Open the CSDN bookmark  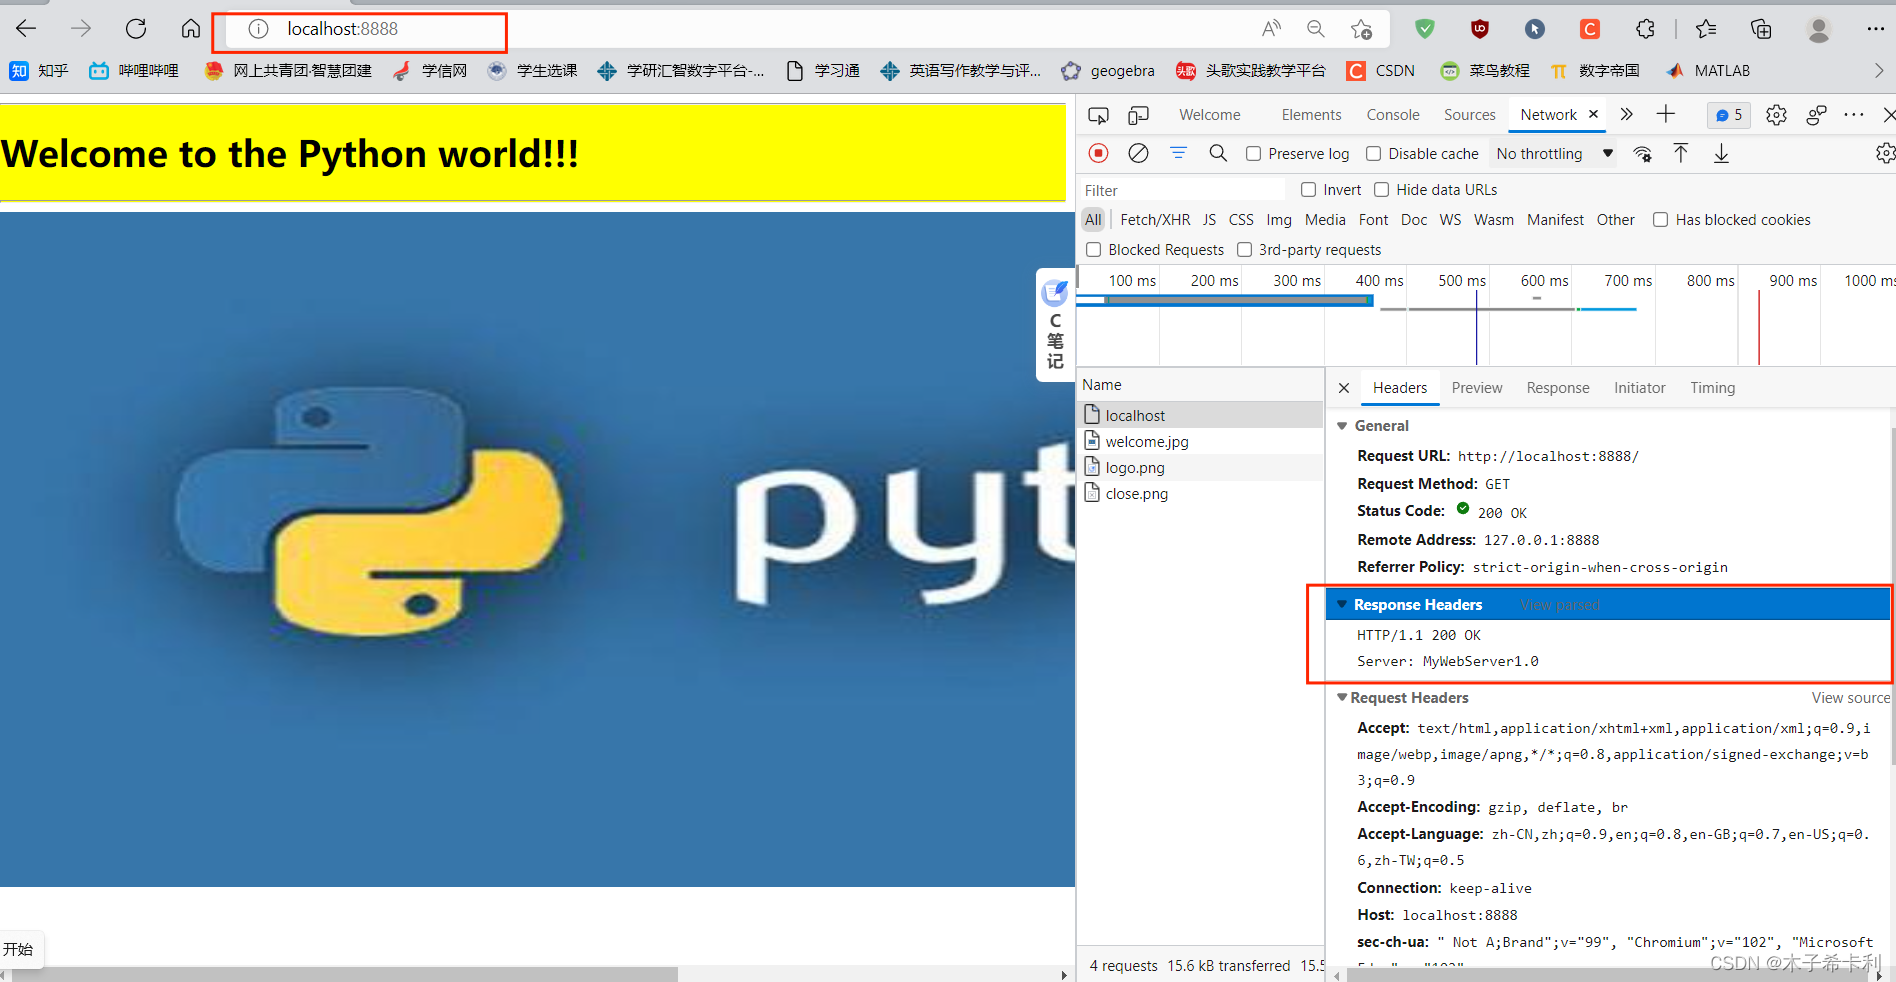pos(1381,71)
